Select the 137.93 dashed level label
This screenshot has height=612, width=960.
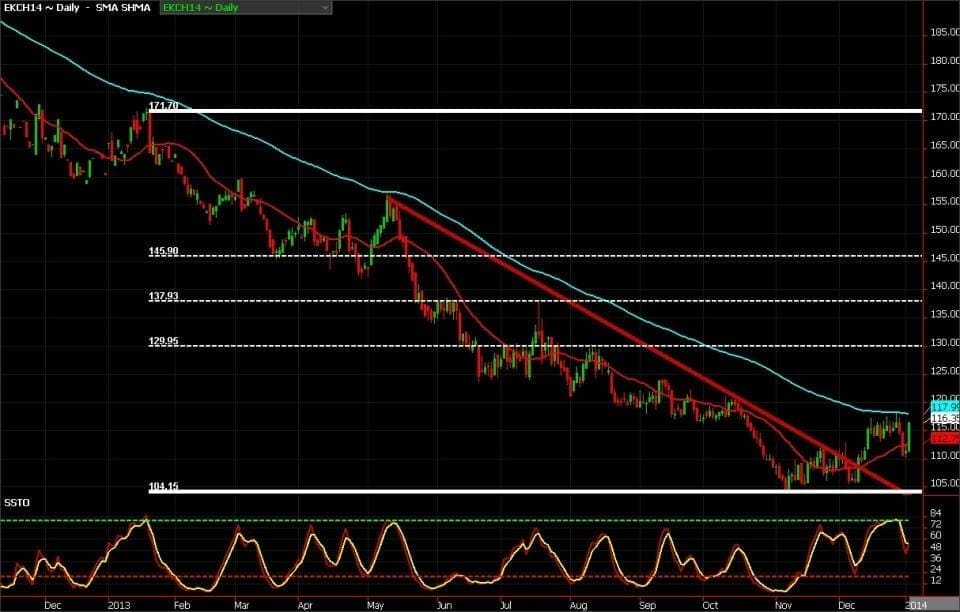coord(163,296)
